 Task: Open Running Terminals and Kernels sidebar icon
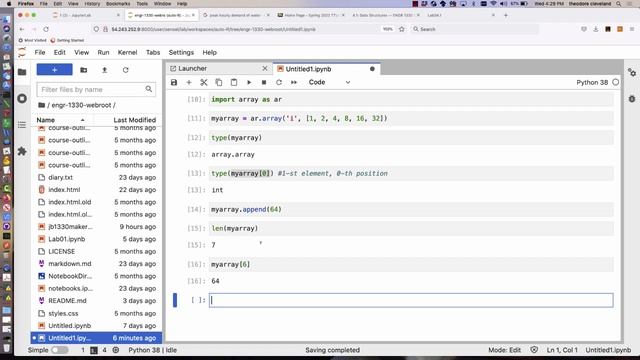pyautogui.click(x=22, y=98)
